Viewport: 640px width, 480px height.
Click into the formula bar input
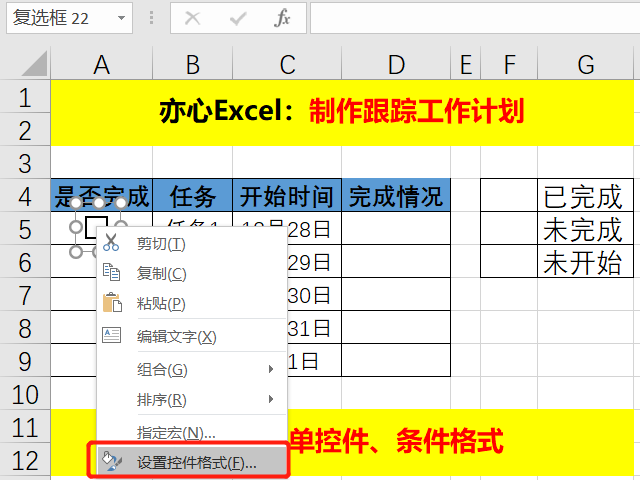coord(475,18)
